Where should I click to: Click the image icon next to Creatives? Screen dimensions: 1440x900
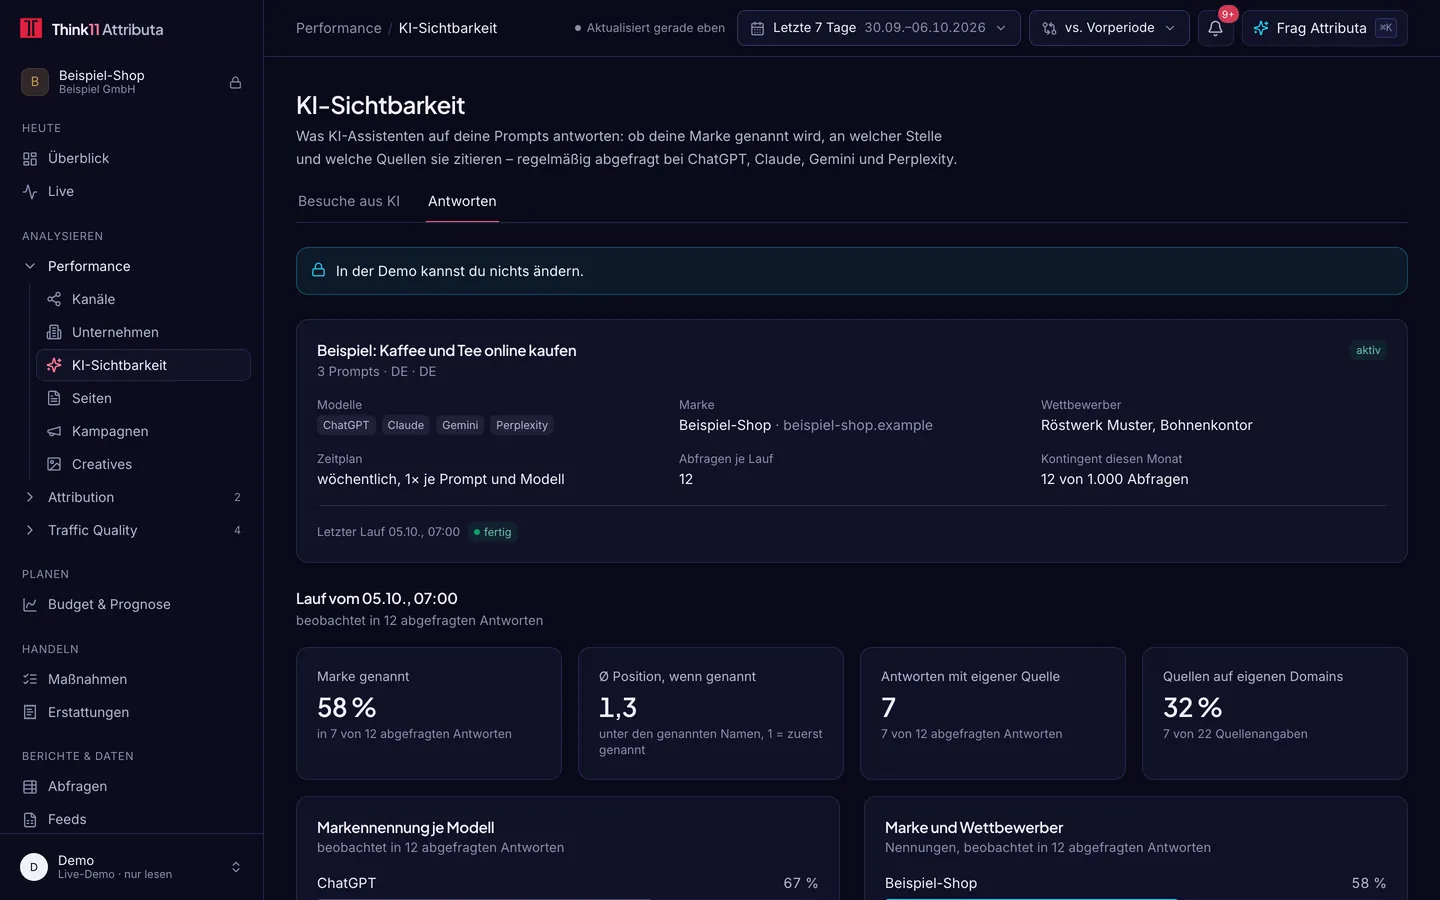(54, 464)
